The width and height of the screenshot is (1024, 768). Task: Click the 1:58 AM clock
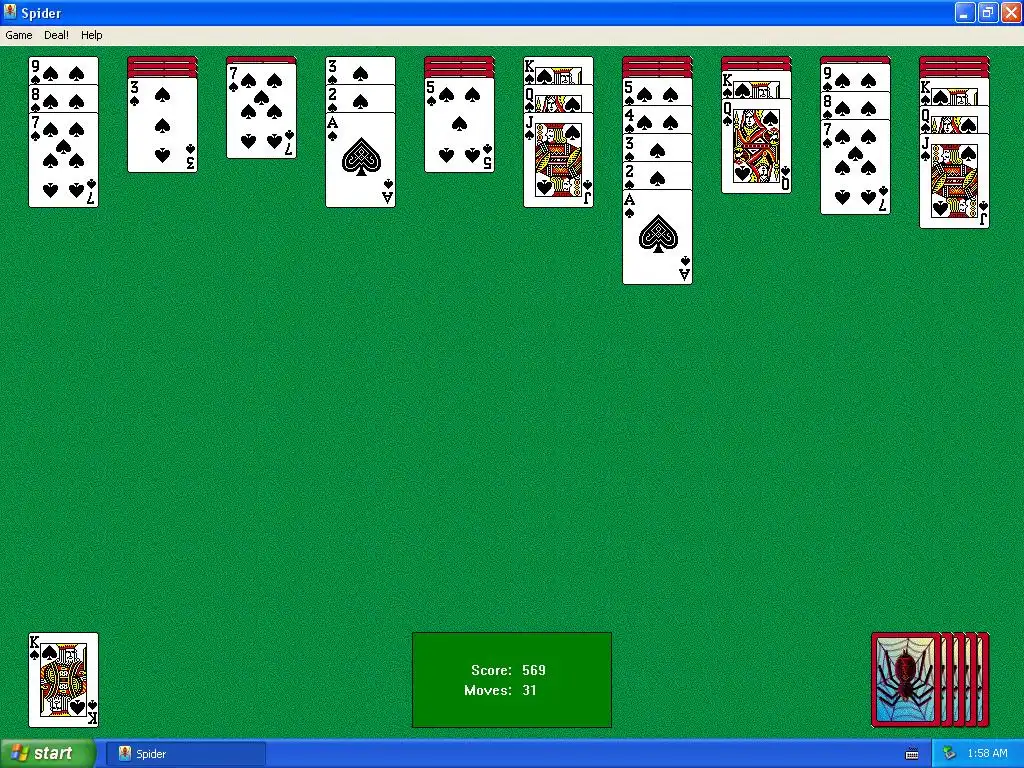pos(987,754)
